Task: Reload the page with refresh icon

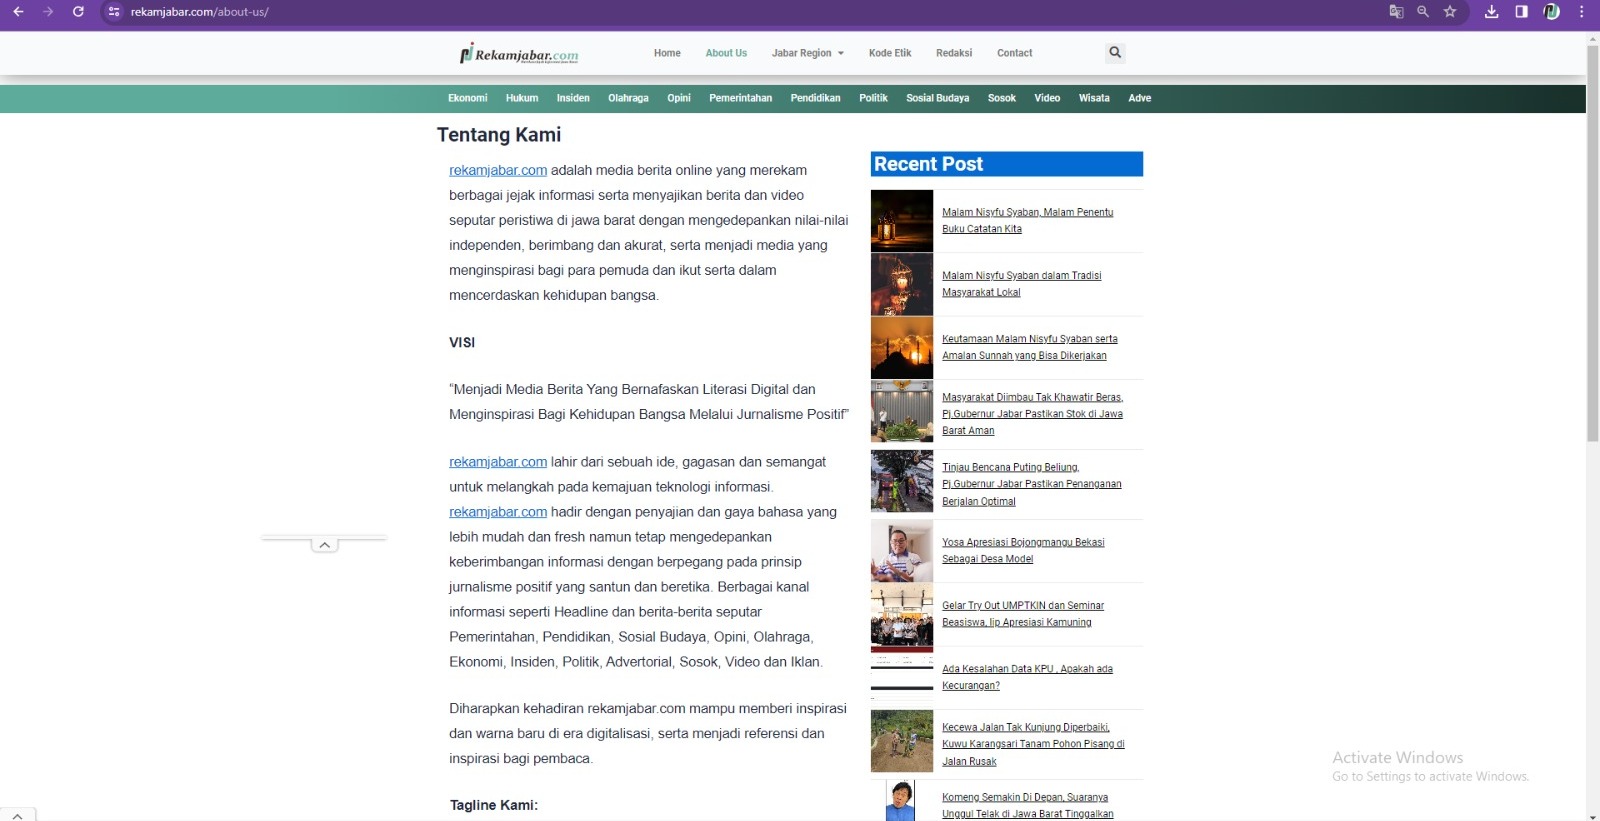Action: (78, 12)
